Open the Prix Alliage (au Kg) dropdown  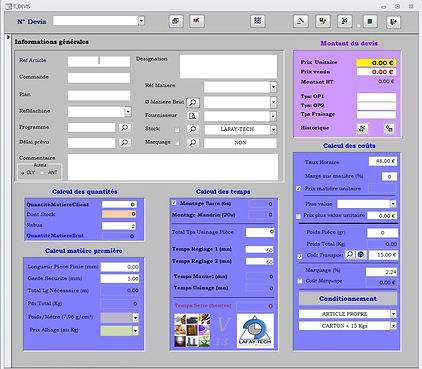tap(135, 331)
